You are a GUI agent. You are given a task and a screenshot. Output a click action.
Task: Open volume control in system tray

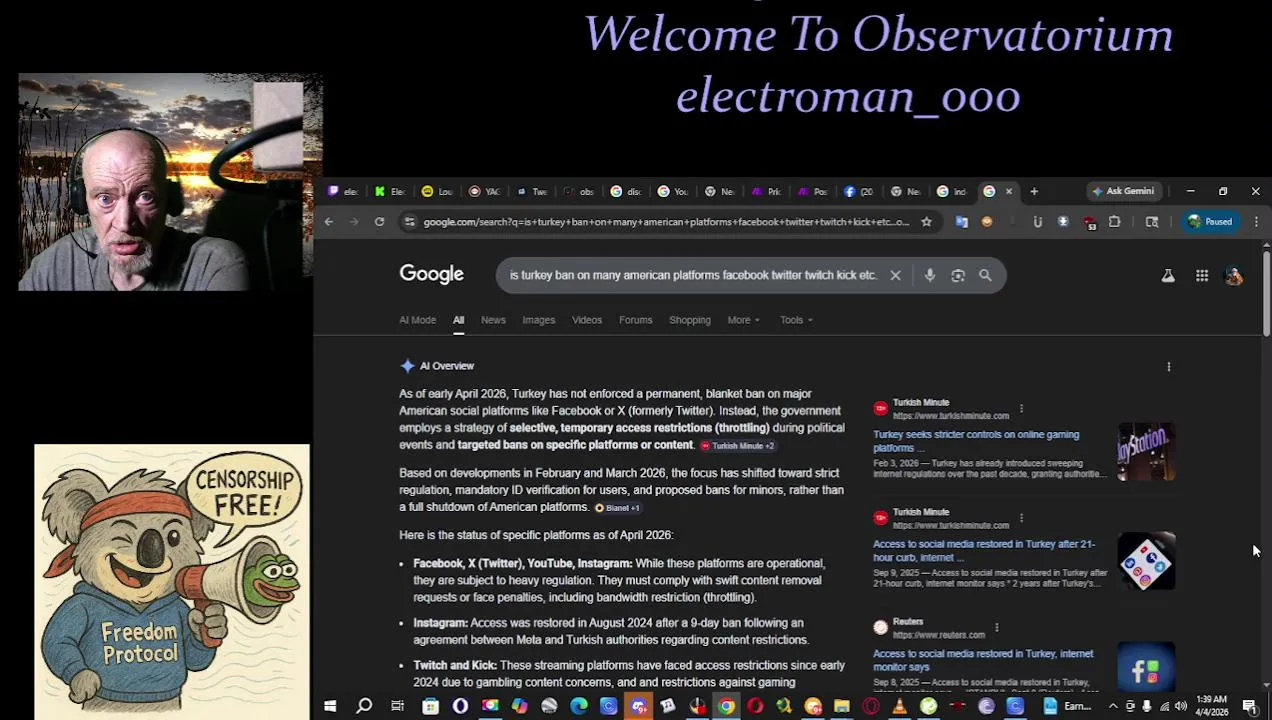1181,706
